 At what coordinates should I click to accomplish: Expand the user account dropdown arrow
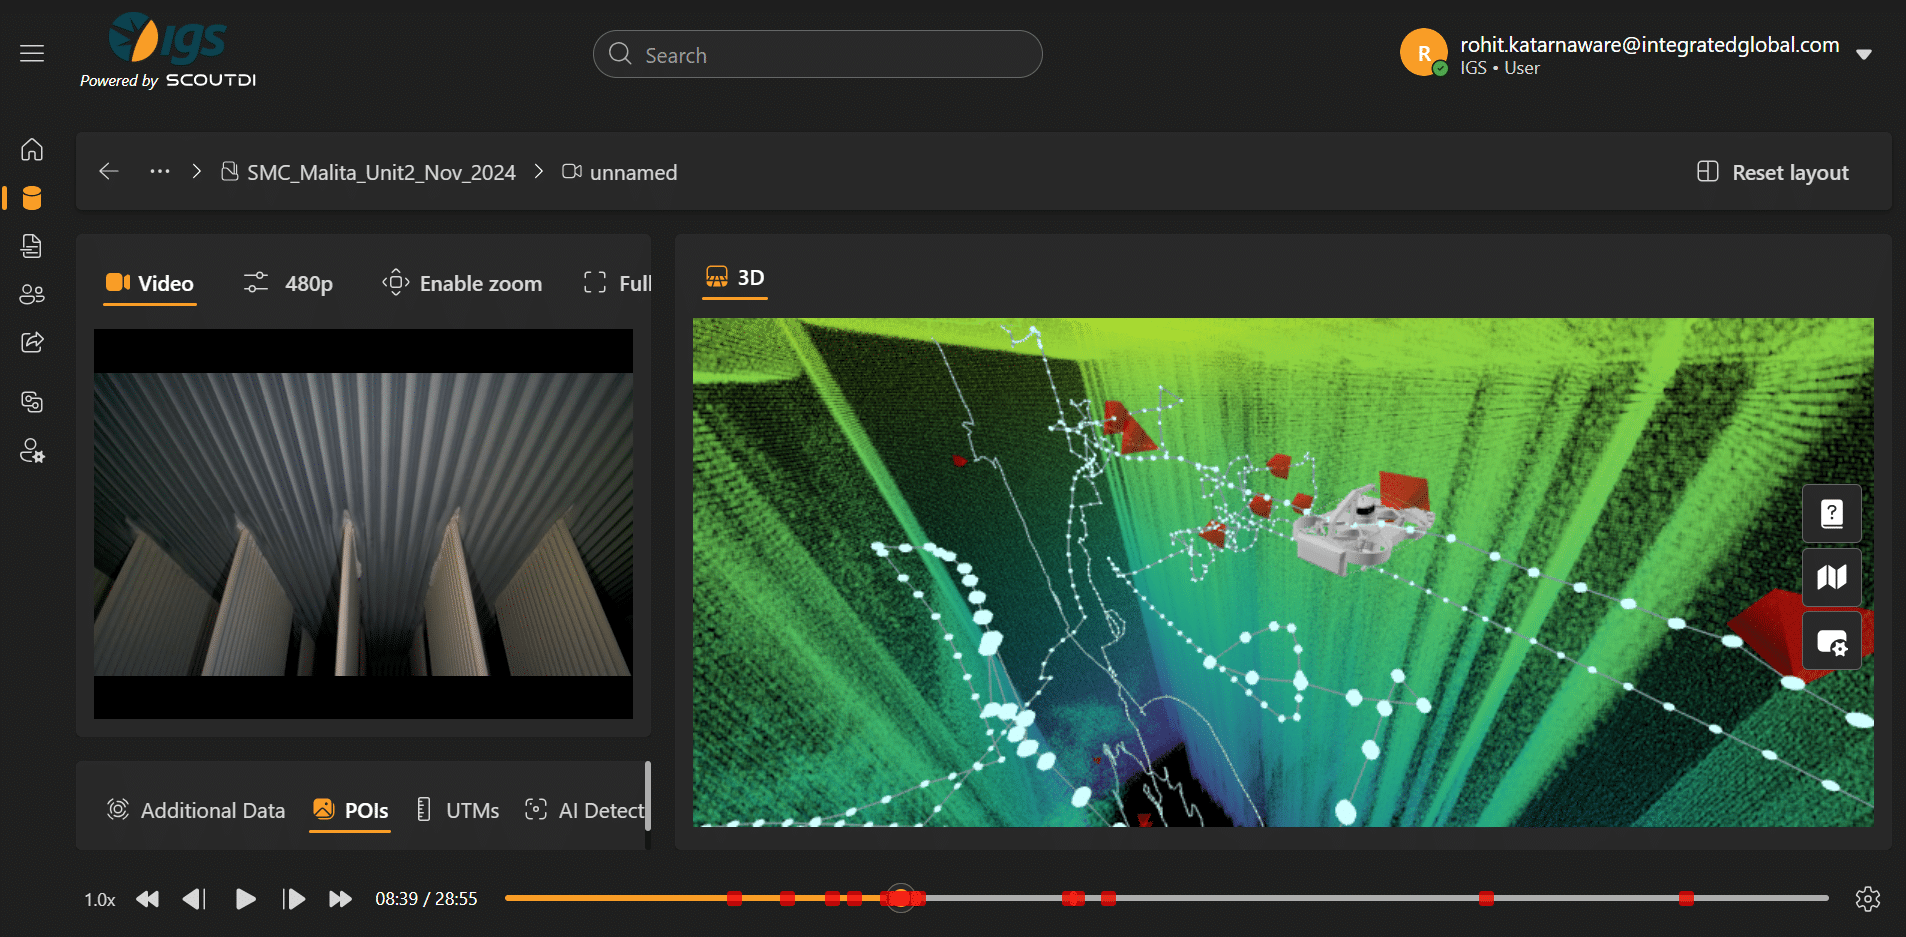(1864, 55)
